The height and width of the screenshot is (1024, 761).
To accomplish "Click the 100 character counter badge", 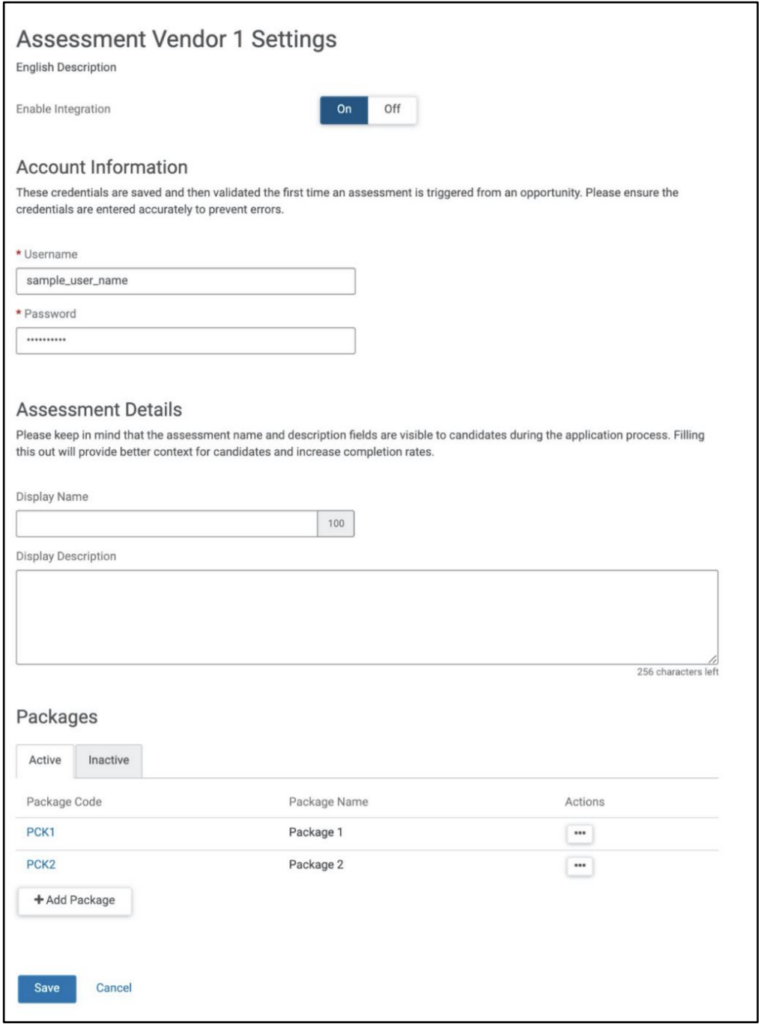I will point(336,524).
